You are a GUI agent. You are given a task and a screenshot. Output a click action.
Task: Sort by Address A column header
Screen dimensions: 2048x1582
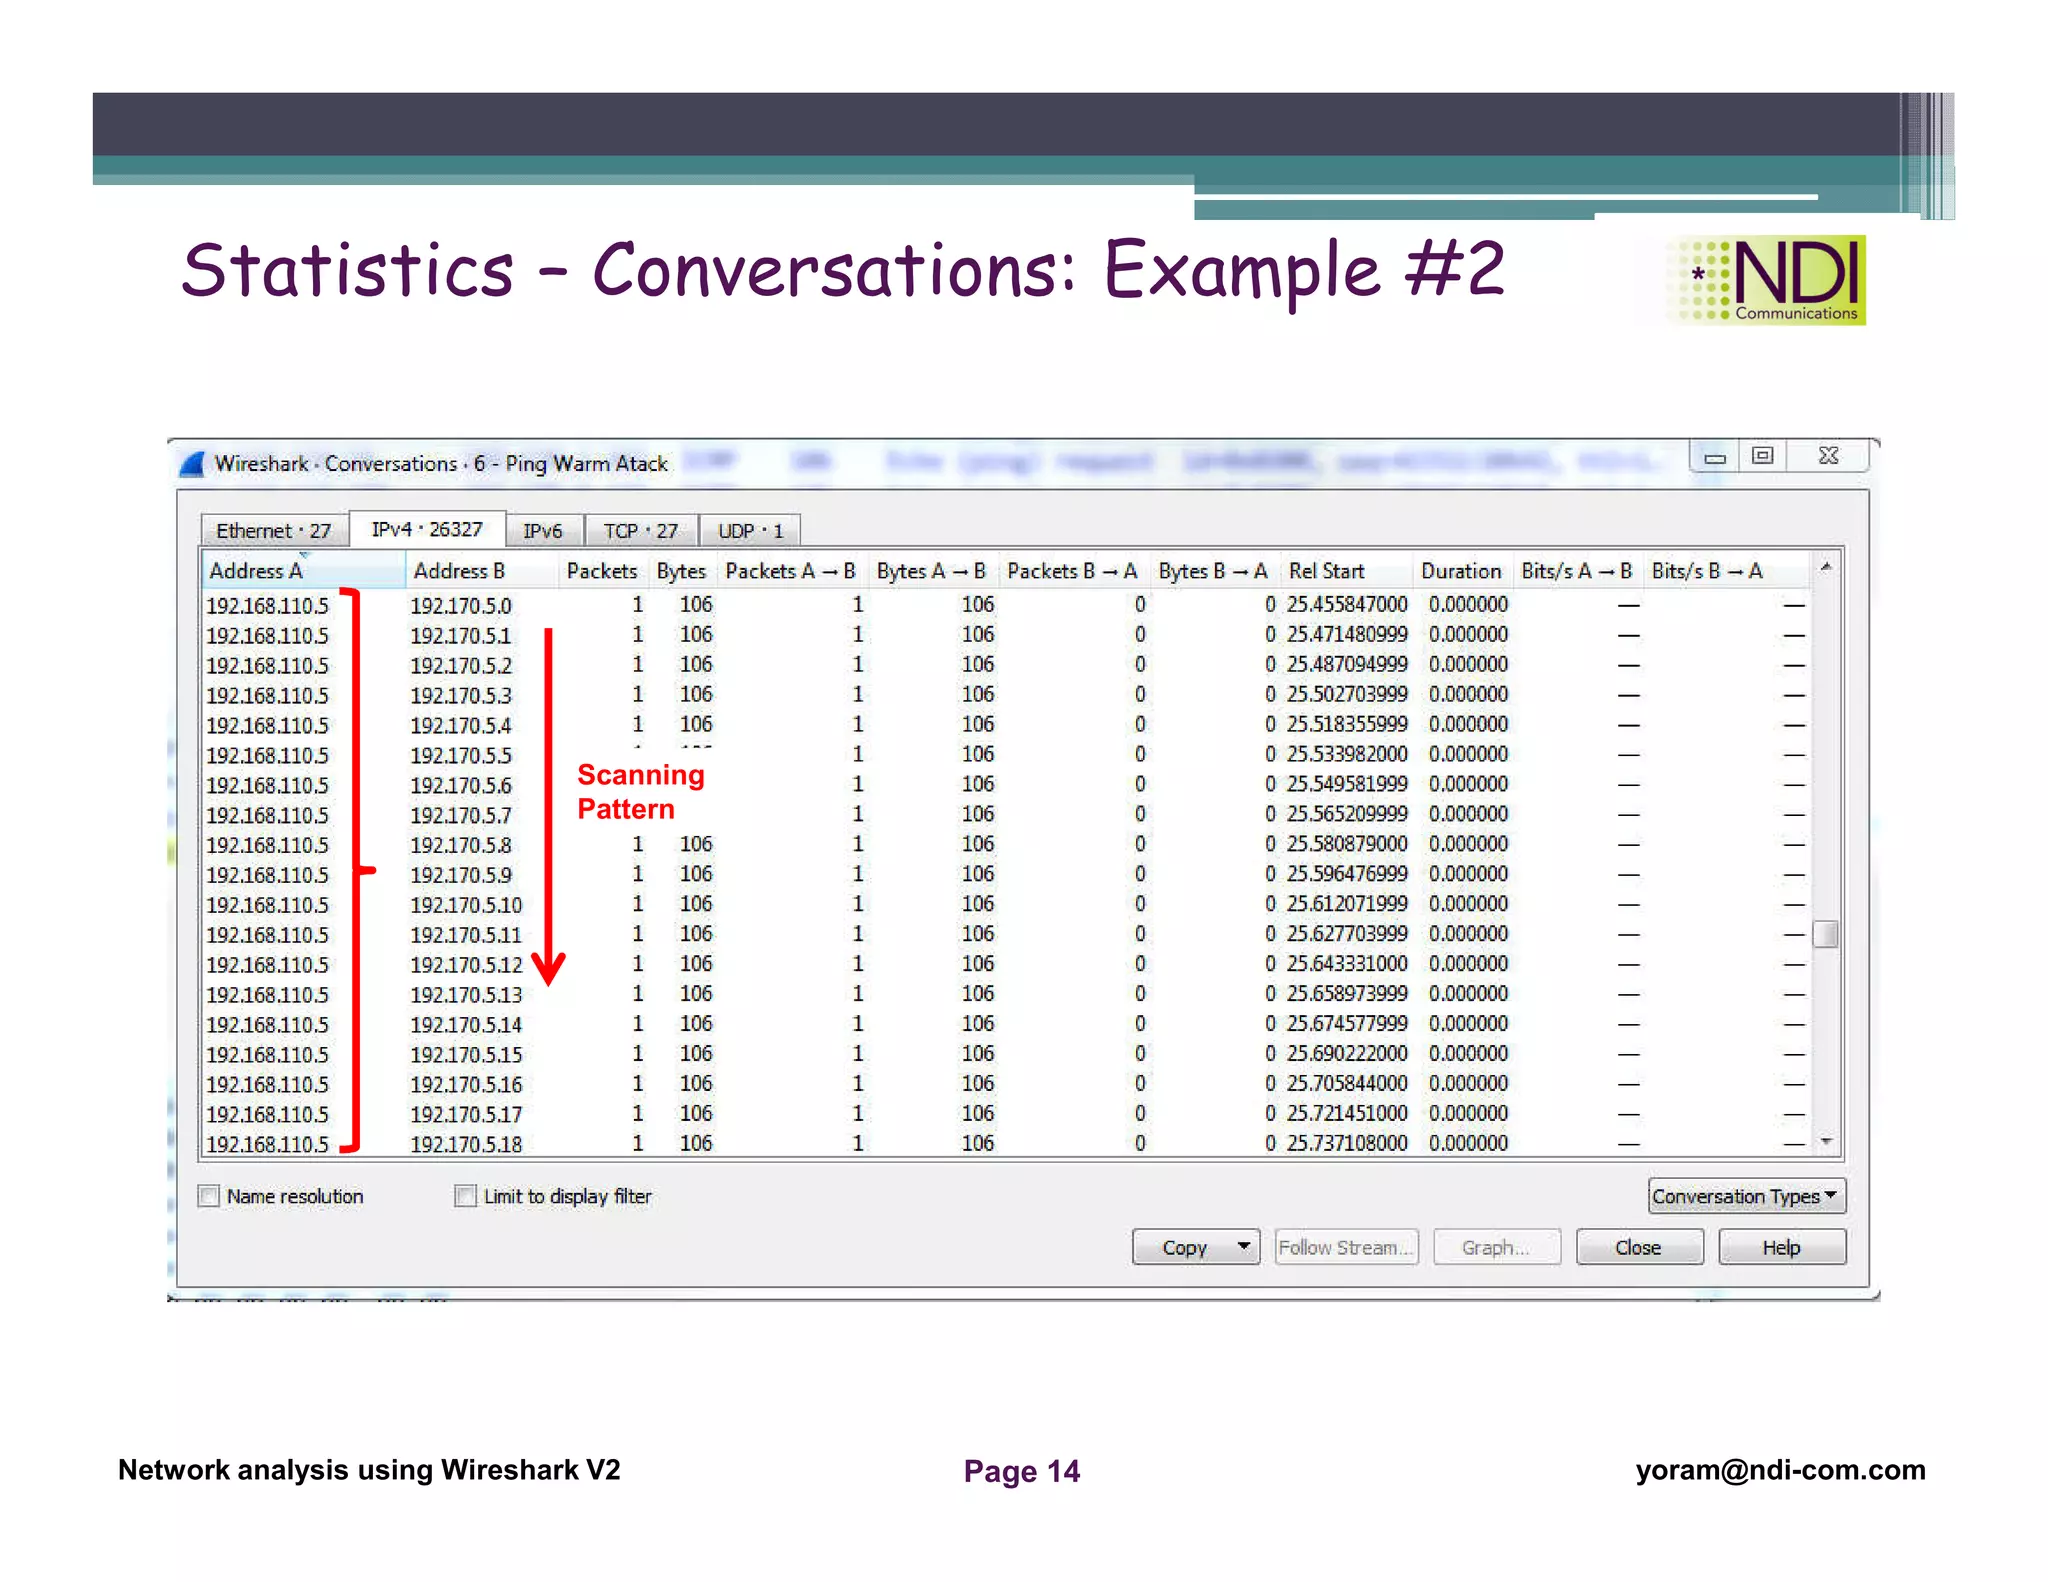click(304, 571)
